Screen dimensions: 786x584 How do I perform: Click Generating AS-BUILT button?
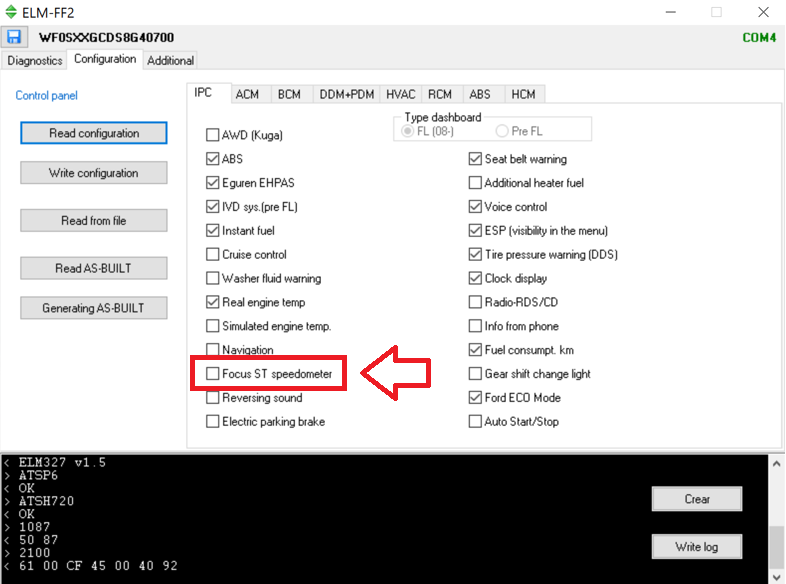(x=93, y=308)
